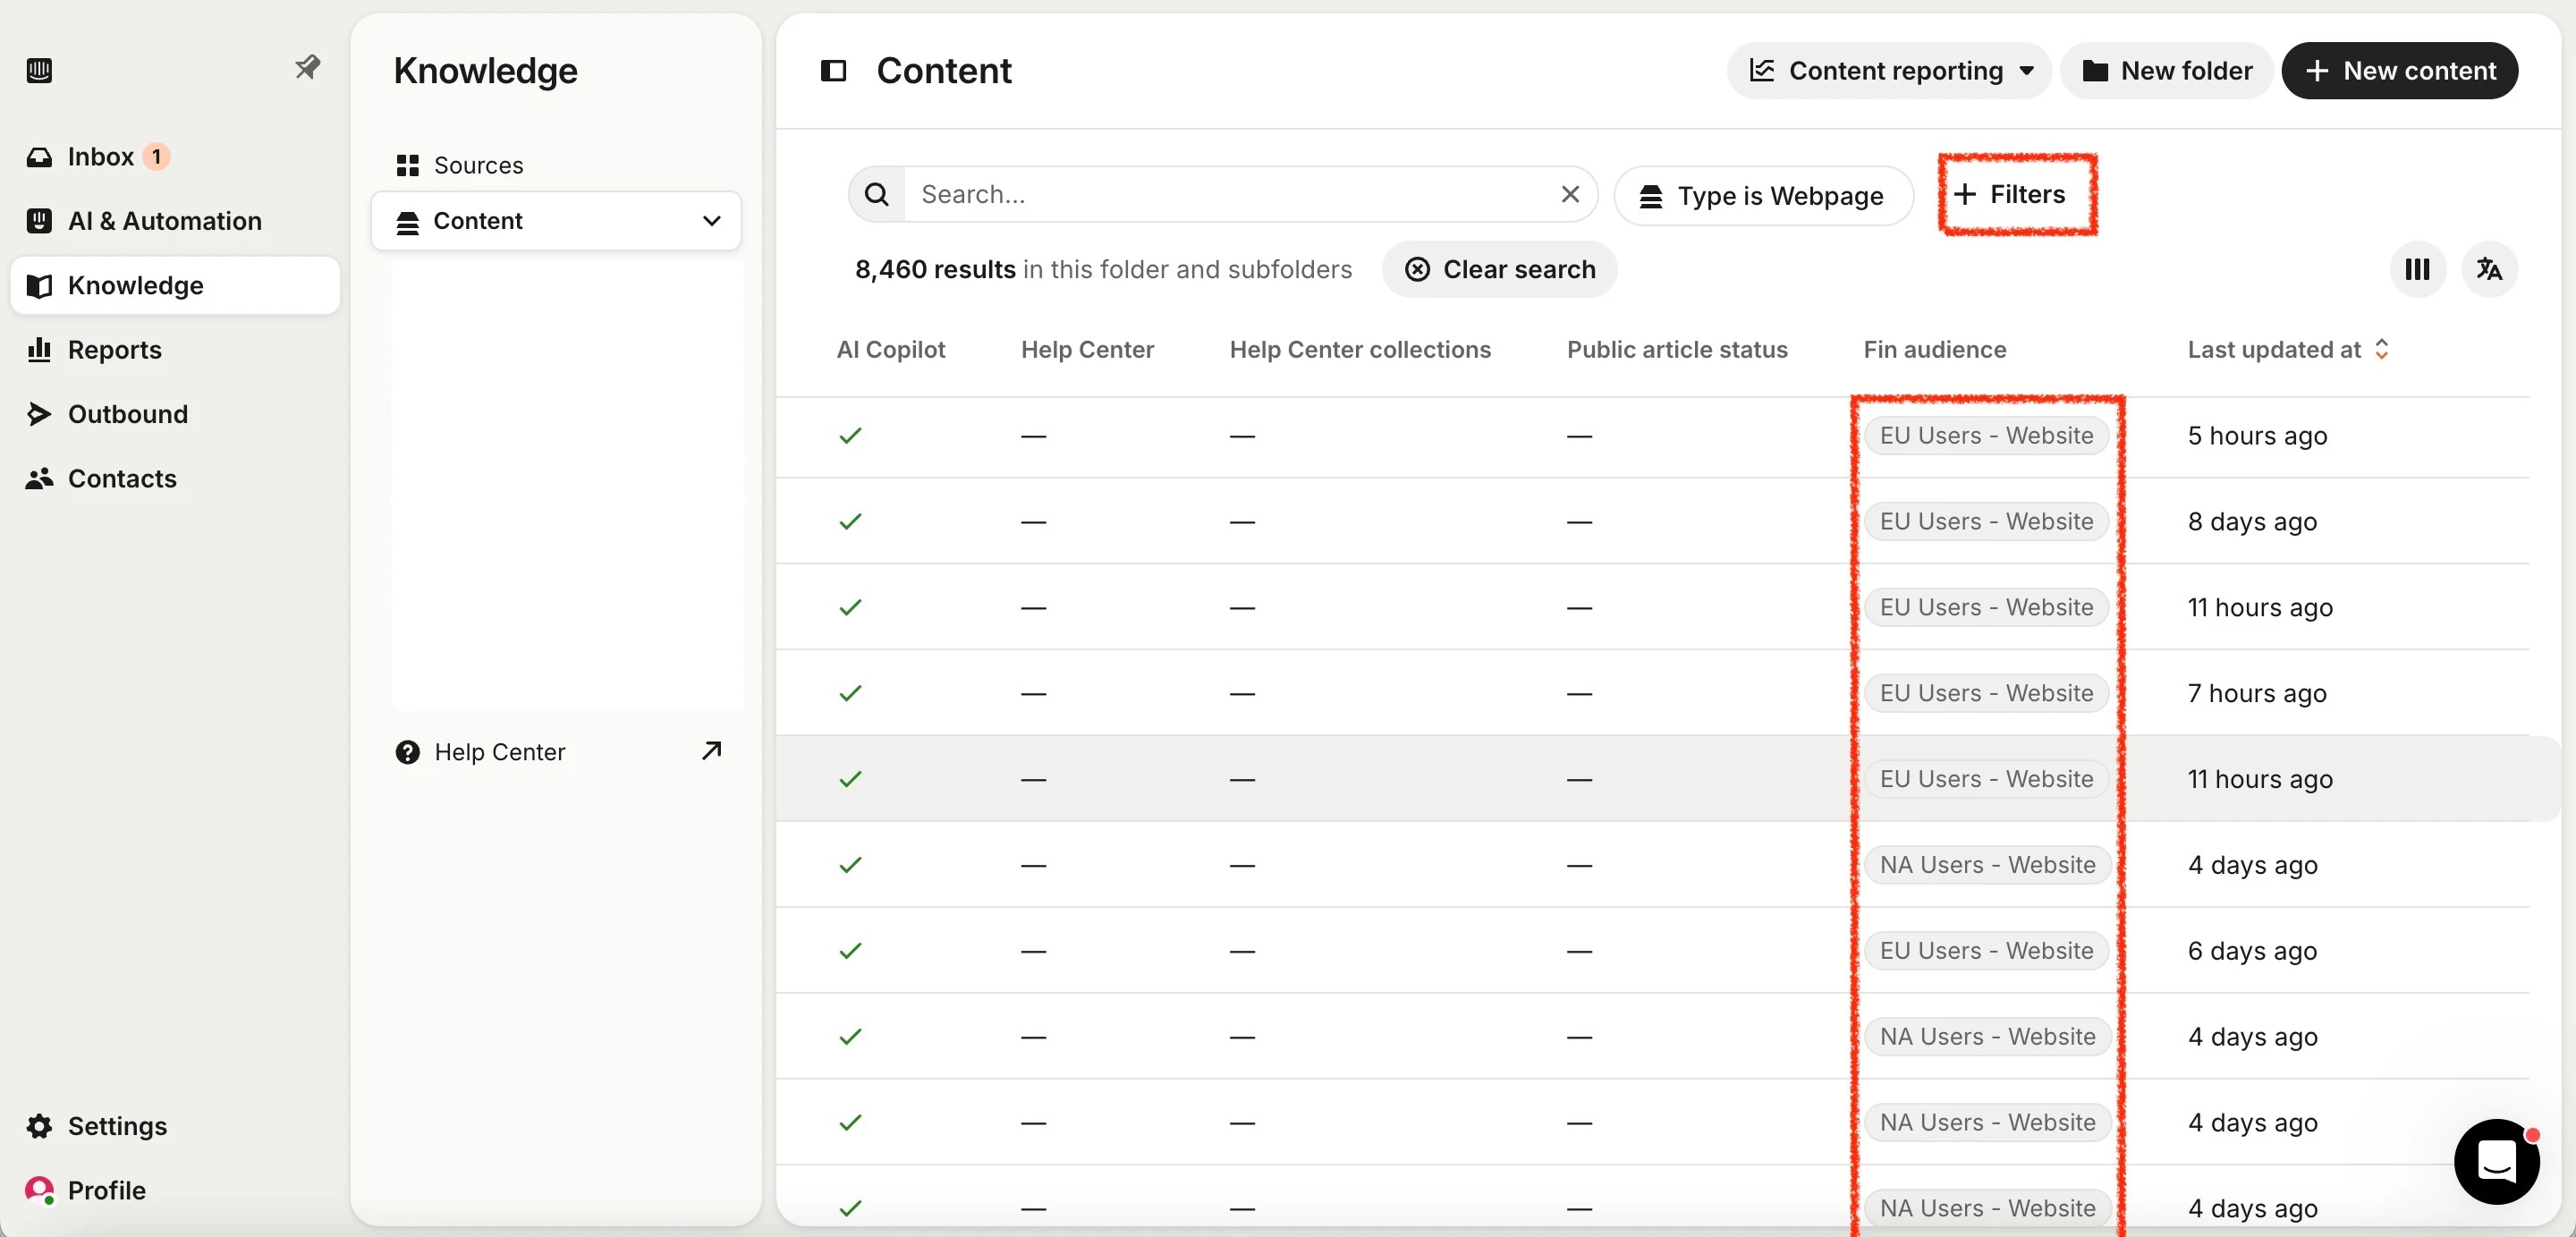This screenshot has width=2576, height=1237.
Task: Expand the Content dropdown in Knowledge panel
Action: (556, 221)
